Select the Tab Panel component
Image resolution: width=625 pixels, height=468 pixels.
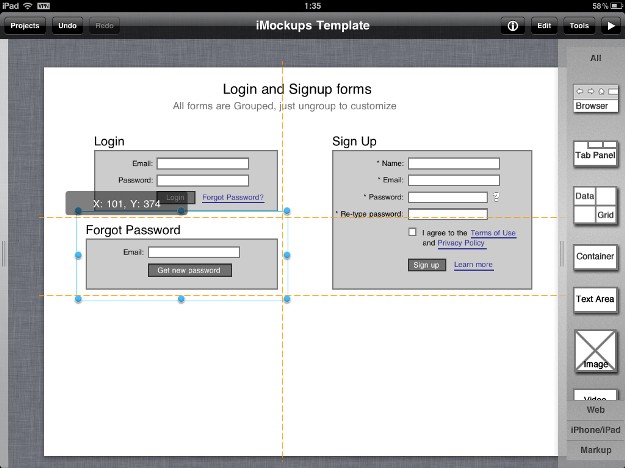point(595,151)
